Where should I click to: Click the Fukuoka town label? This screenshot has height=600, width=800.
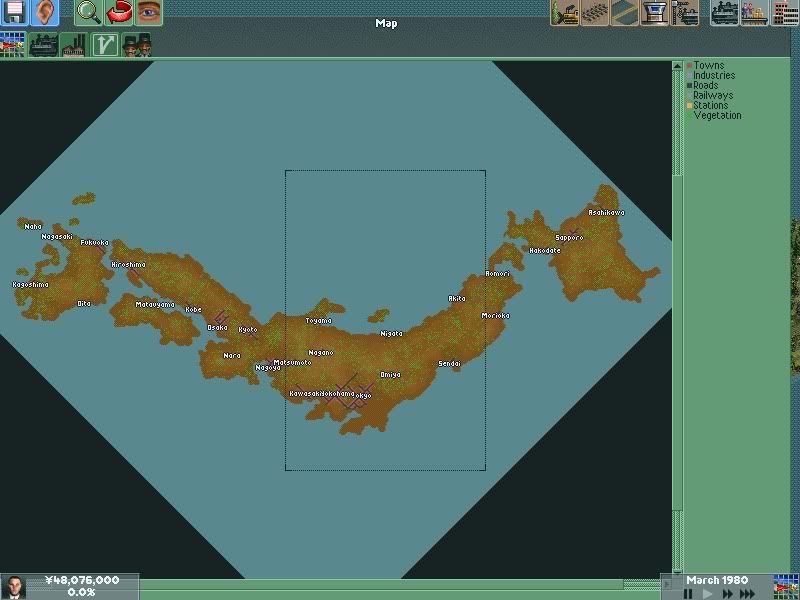pos(94,243)
